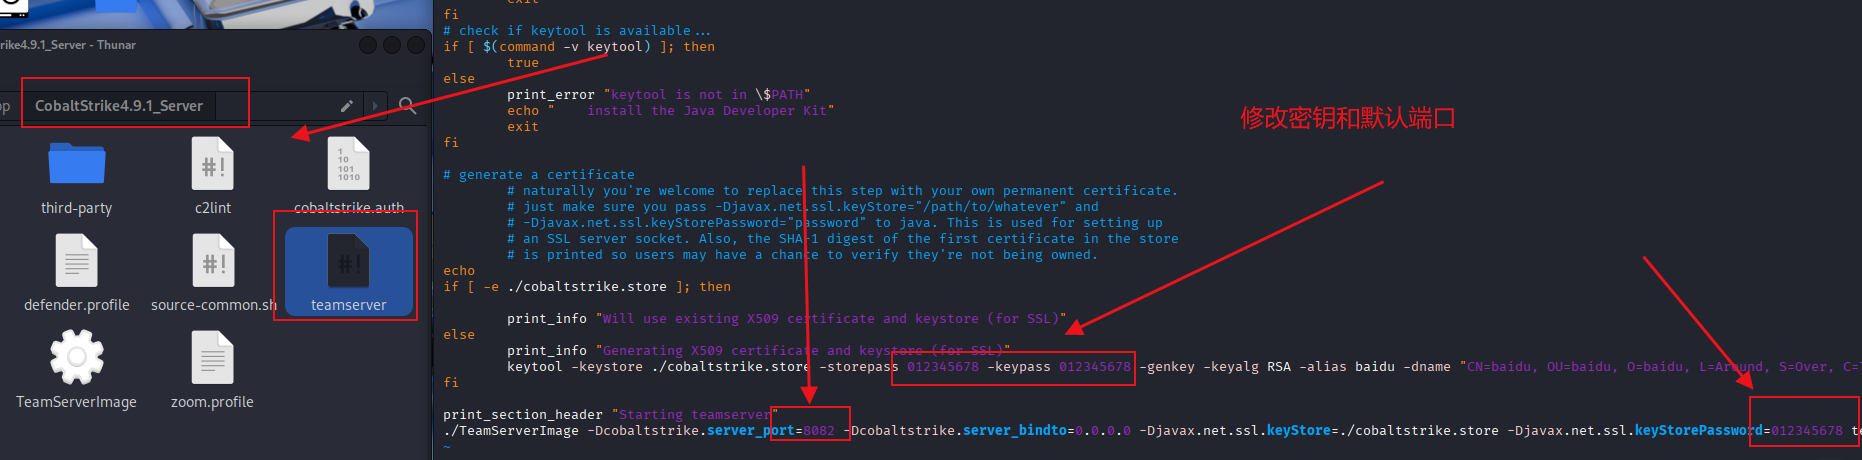Click the pencil edit-path icon in Thunar

346,105
